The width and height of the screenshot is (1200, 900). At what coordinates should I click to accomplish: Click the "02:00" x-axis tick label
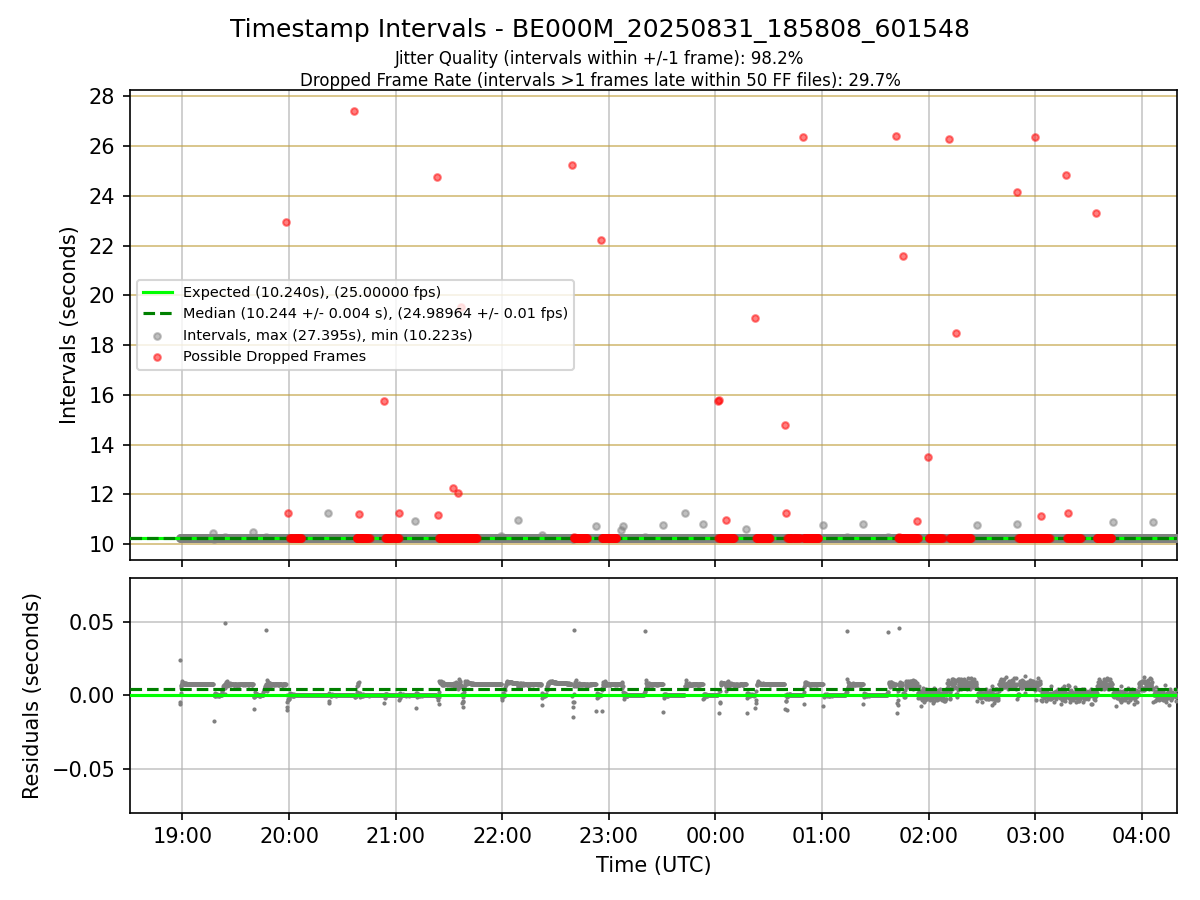tap(929, 836)
